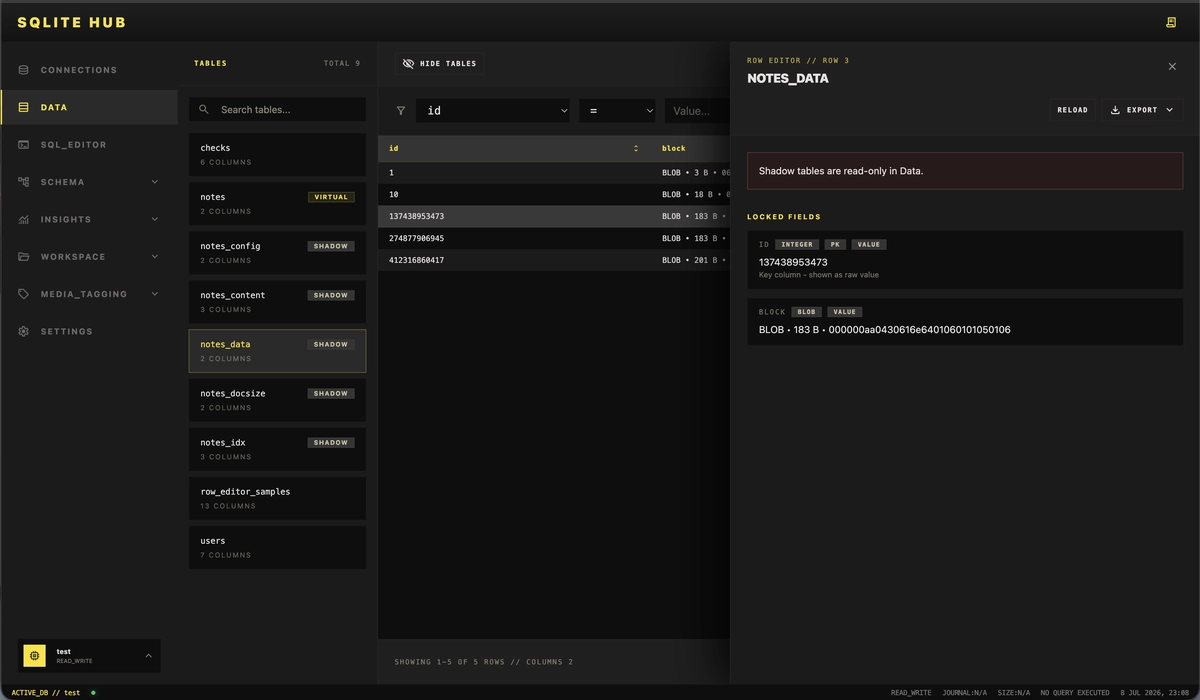
Task: Click the Insights chart icon
Action: [x=23, y=219]
